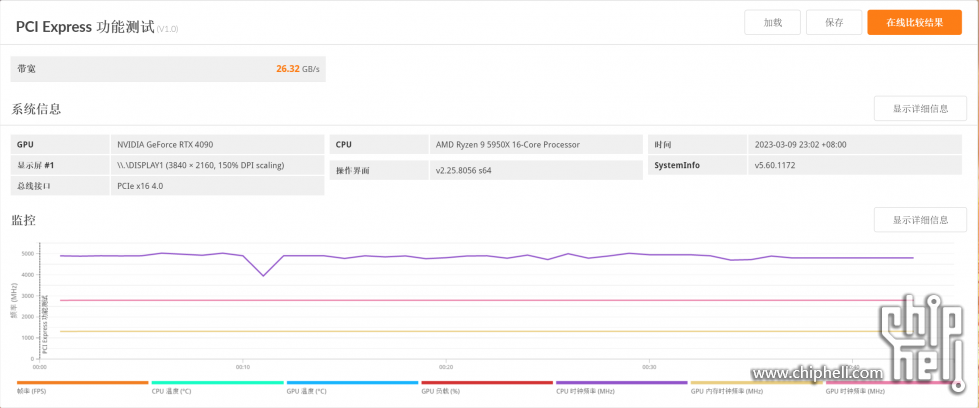Click the 系统信息 section heading
Image resolution: width=979 pixels, height=408 pixels.
pyautogui.click(x=36, y=109)
